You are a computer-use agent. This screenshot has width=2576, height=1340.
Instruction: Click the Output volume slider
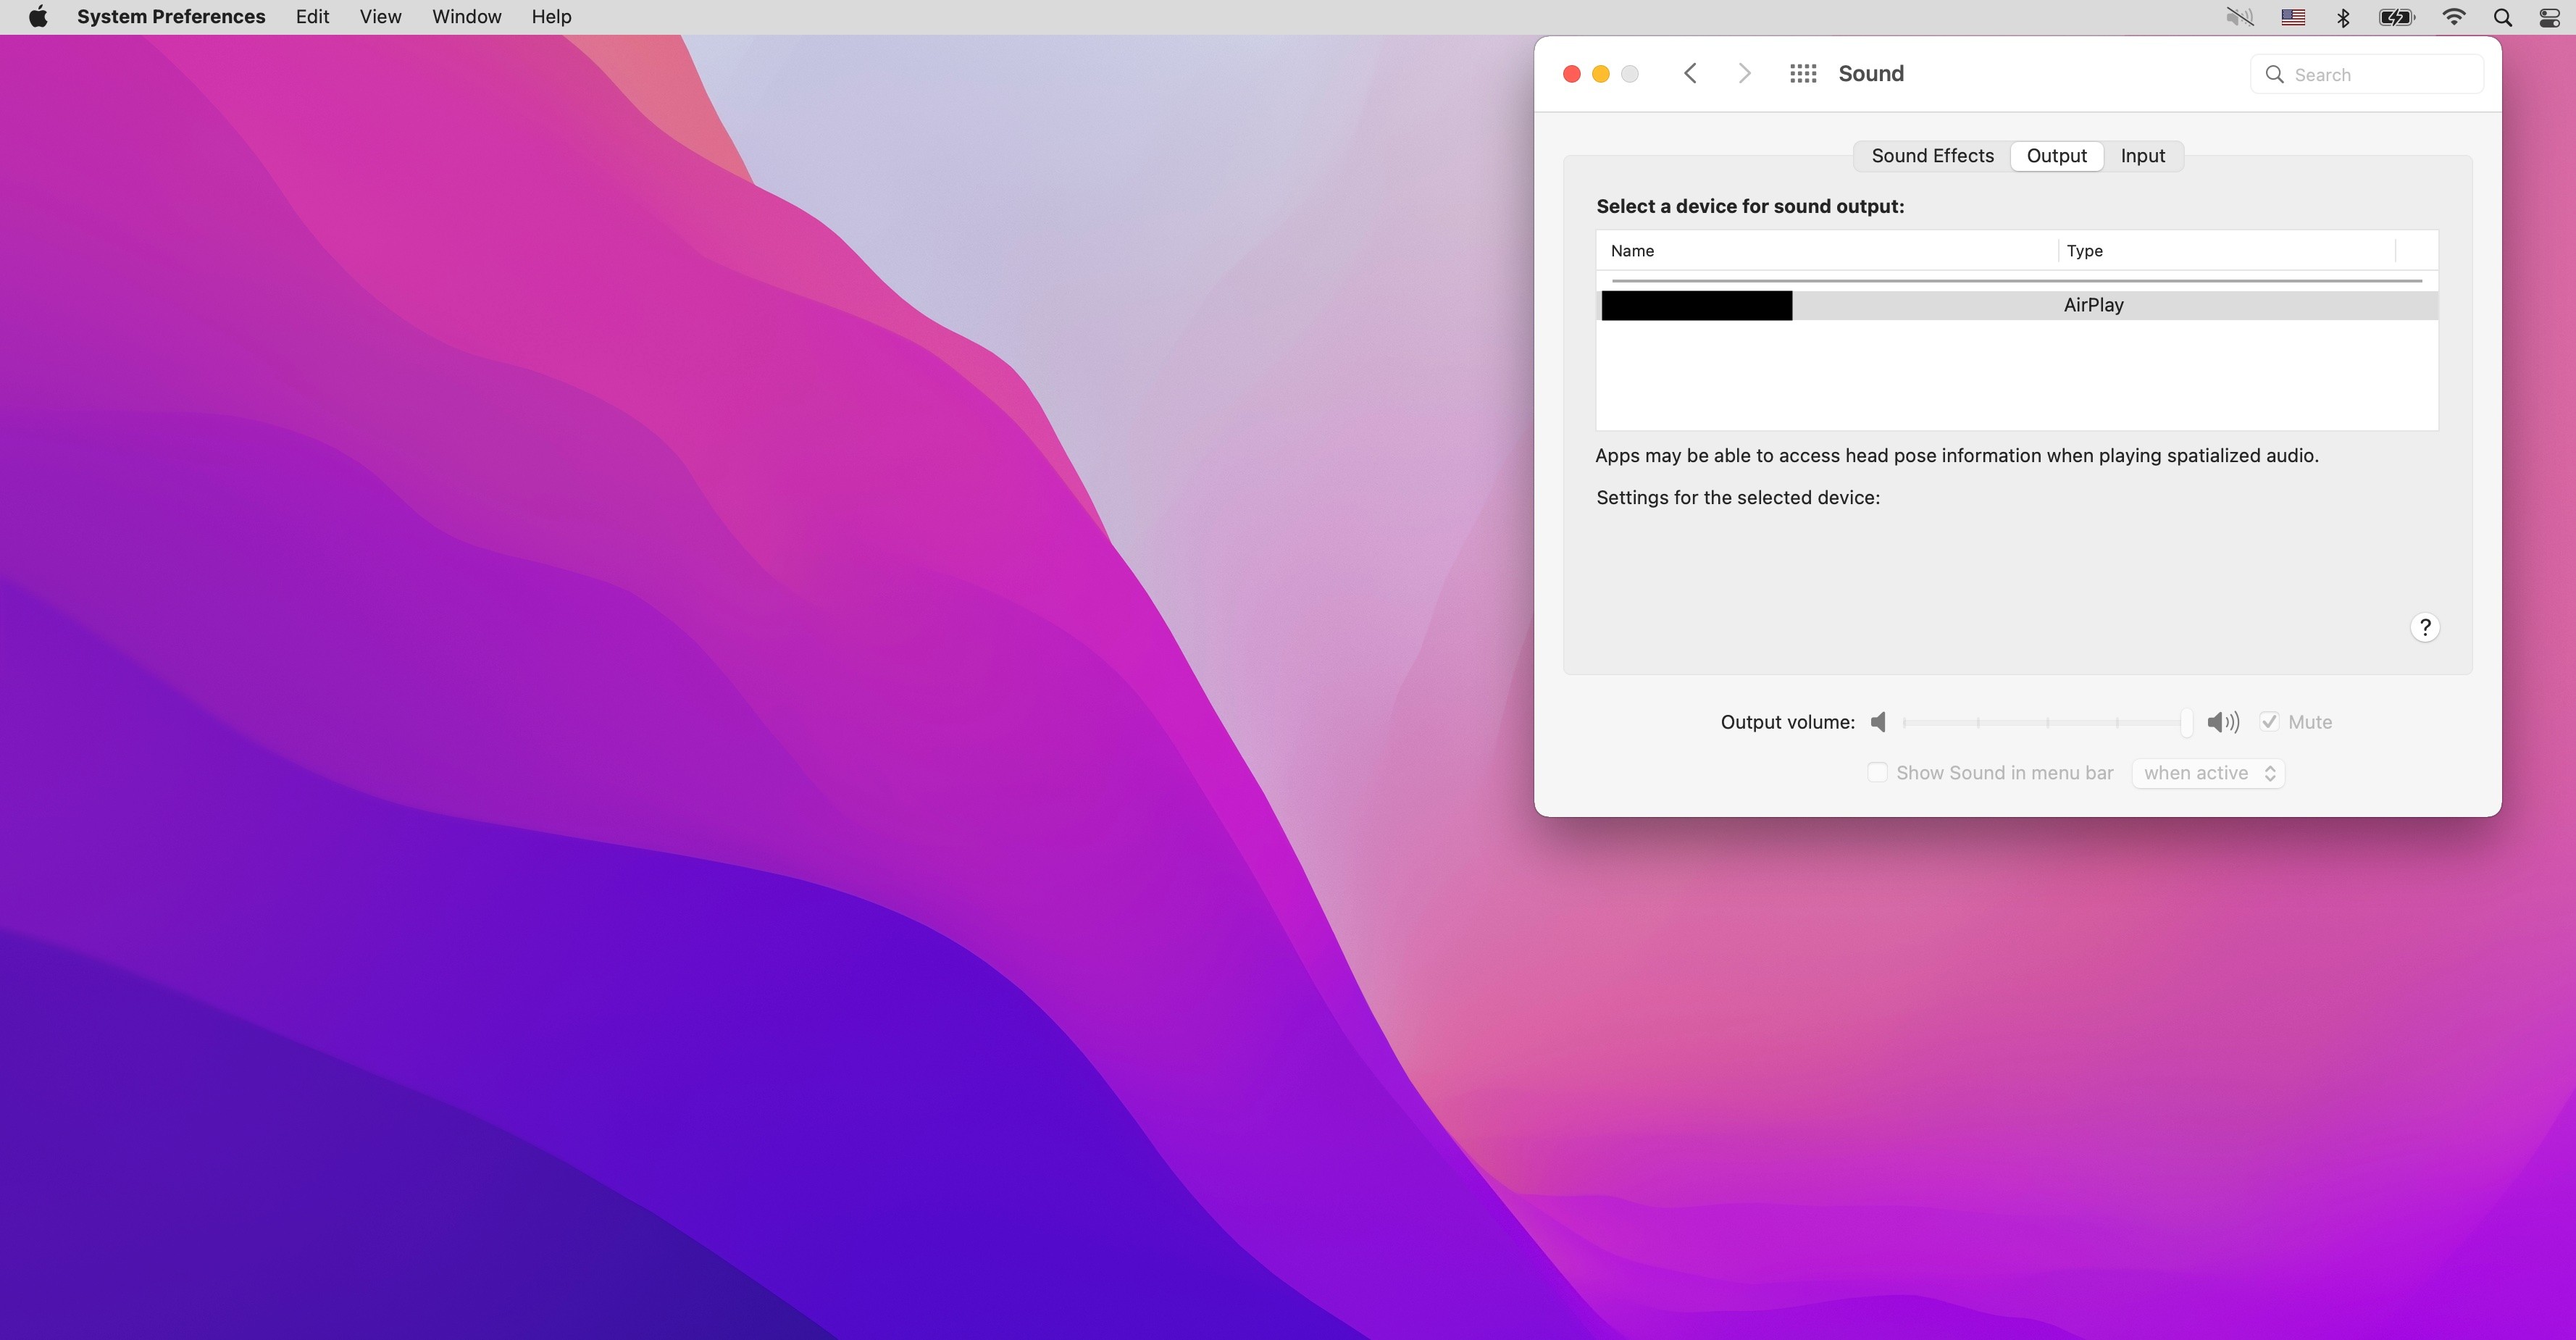coord(2046,722)
